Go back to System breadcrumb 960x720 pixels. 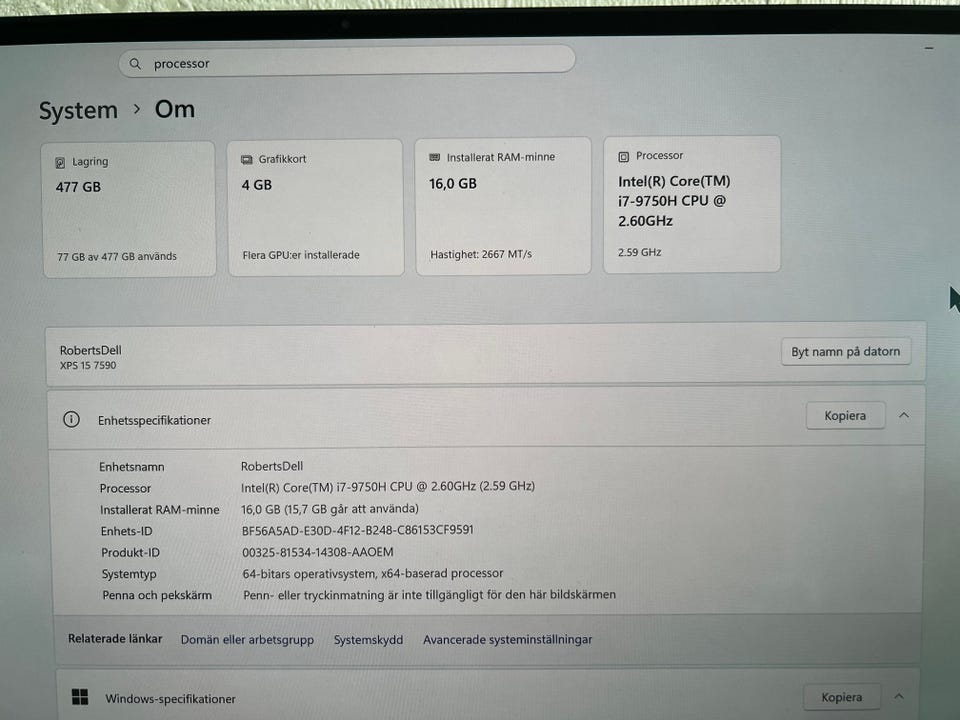click(x=78, y=111)
